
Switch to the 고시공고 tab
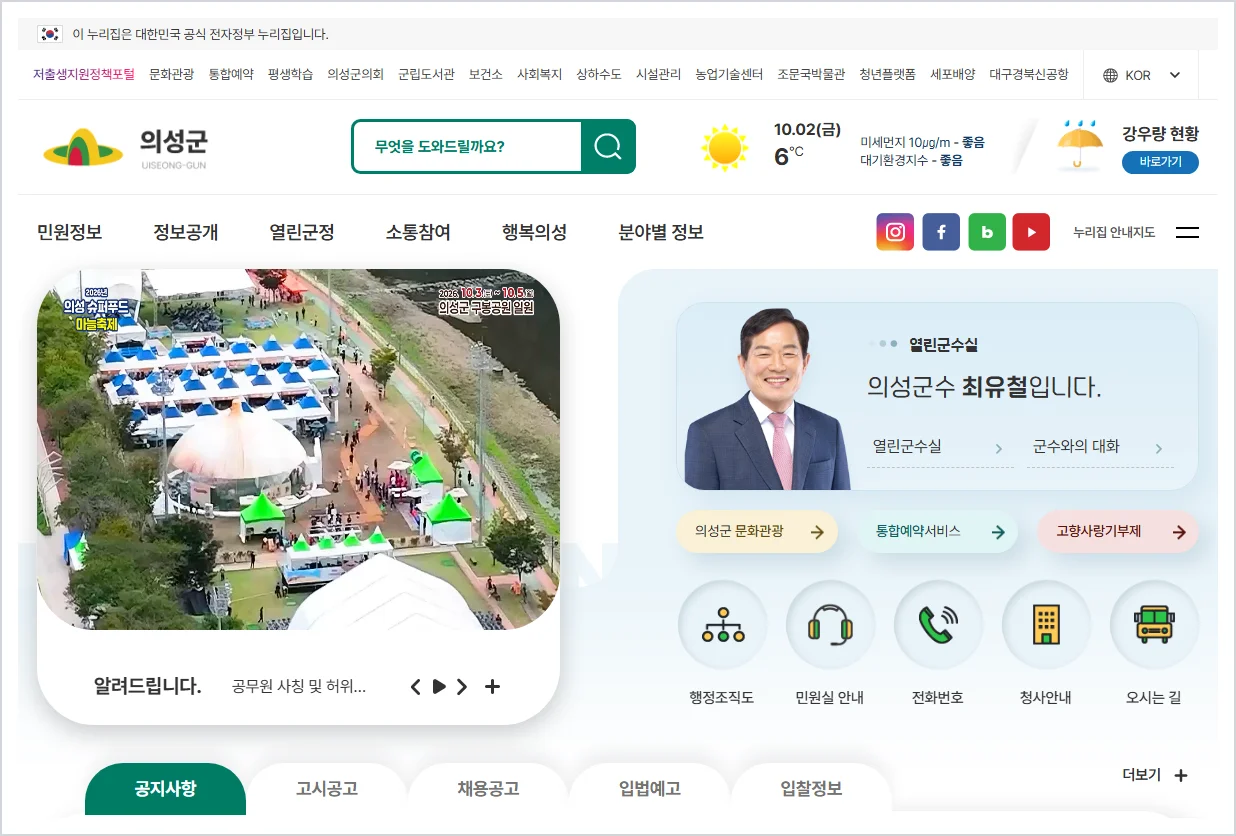click(x=327, y=789)
